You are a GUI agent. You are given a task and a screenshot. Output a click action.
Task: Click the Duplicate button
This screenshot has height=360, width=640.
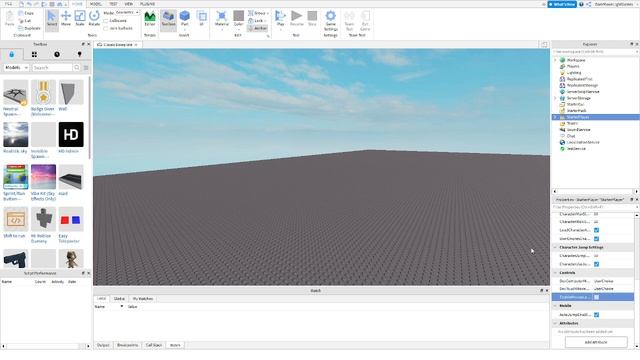(29, 28)
